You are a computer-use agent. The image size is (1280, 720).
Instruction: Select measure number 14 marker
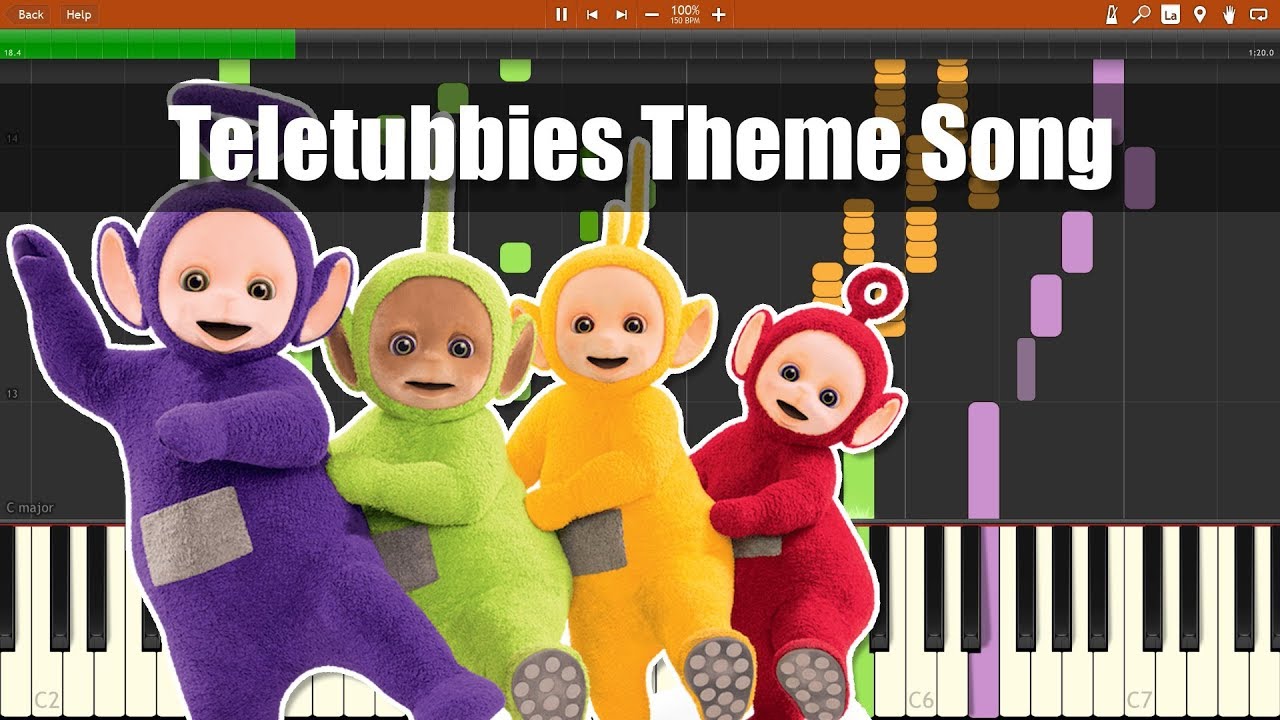[x=13, y=138]
